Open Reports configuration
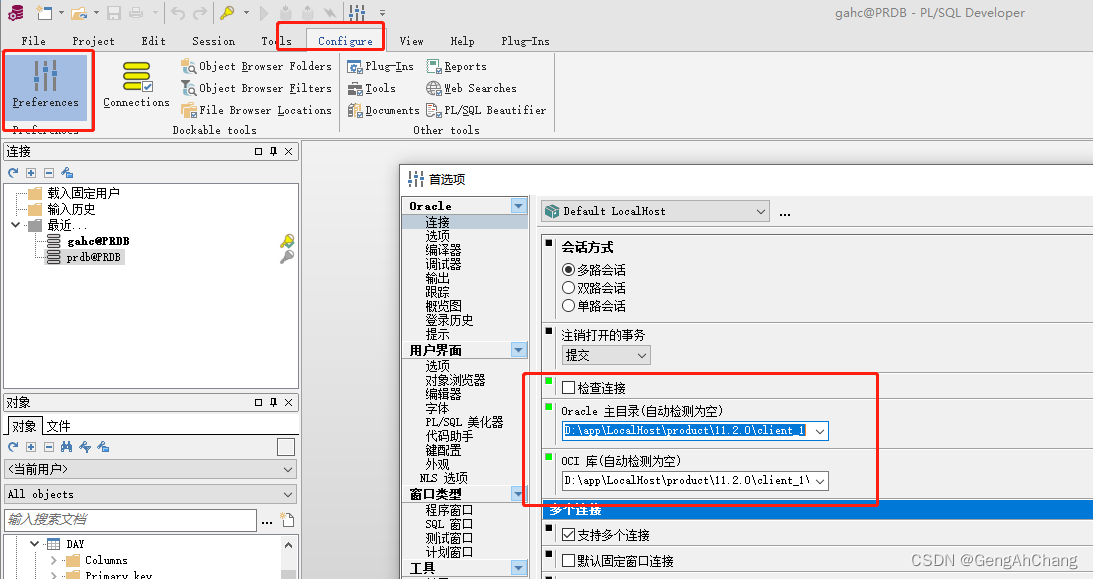This screenshot has height=579, width=1093. tap(457, 66)
